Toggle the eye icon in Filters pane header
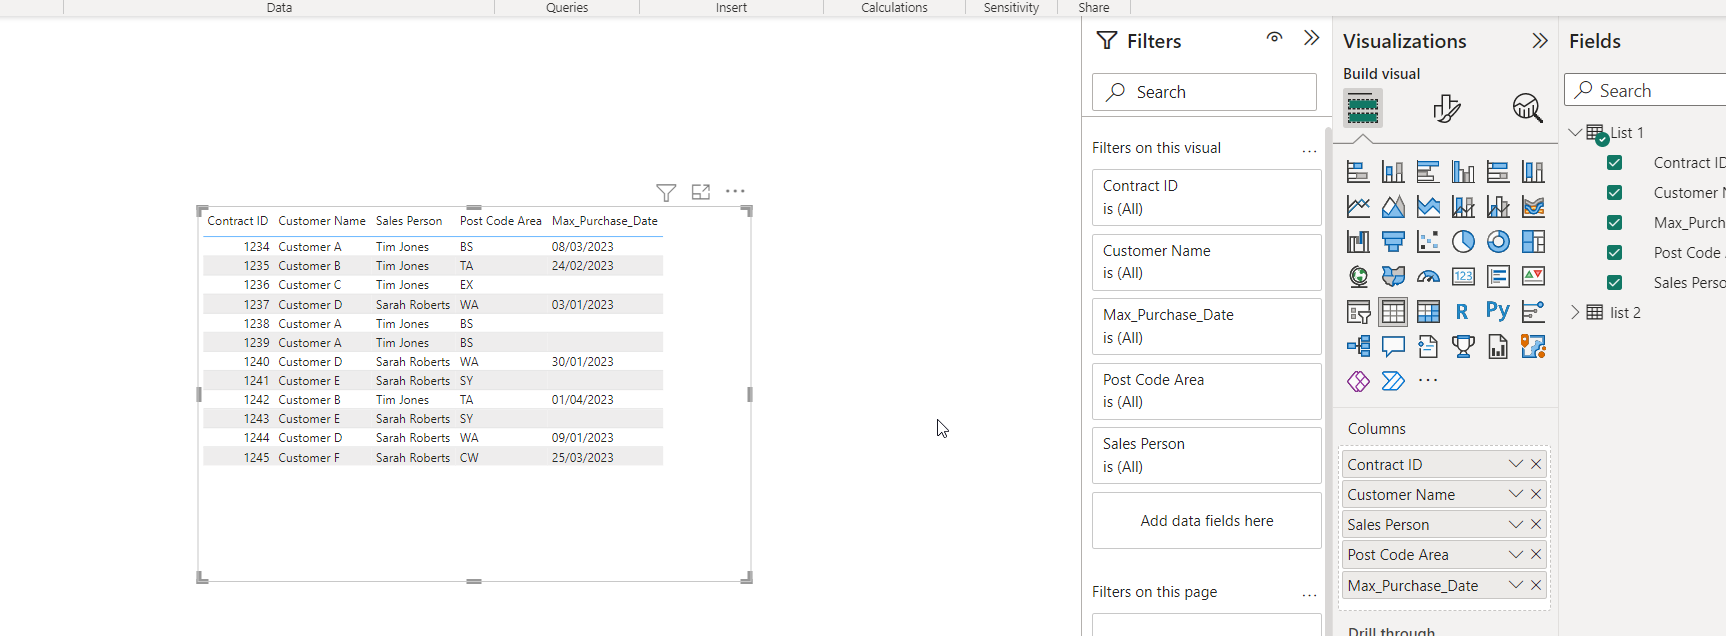 pos(1274,38)
